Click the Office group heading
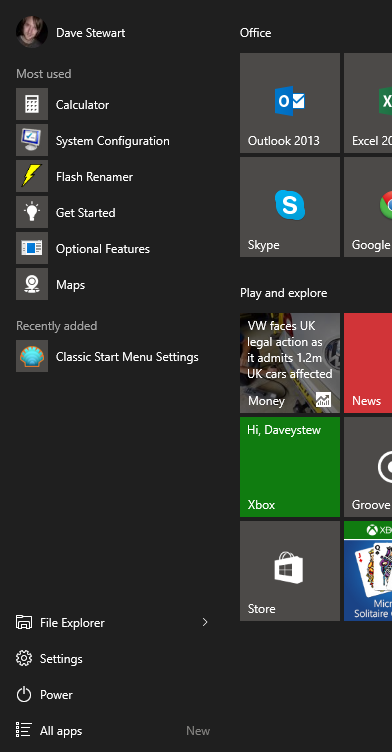392x752 pixels. [255, 33]
